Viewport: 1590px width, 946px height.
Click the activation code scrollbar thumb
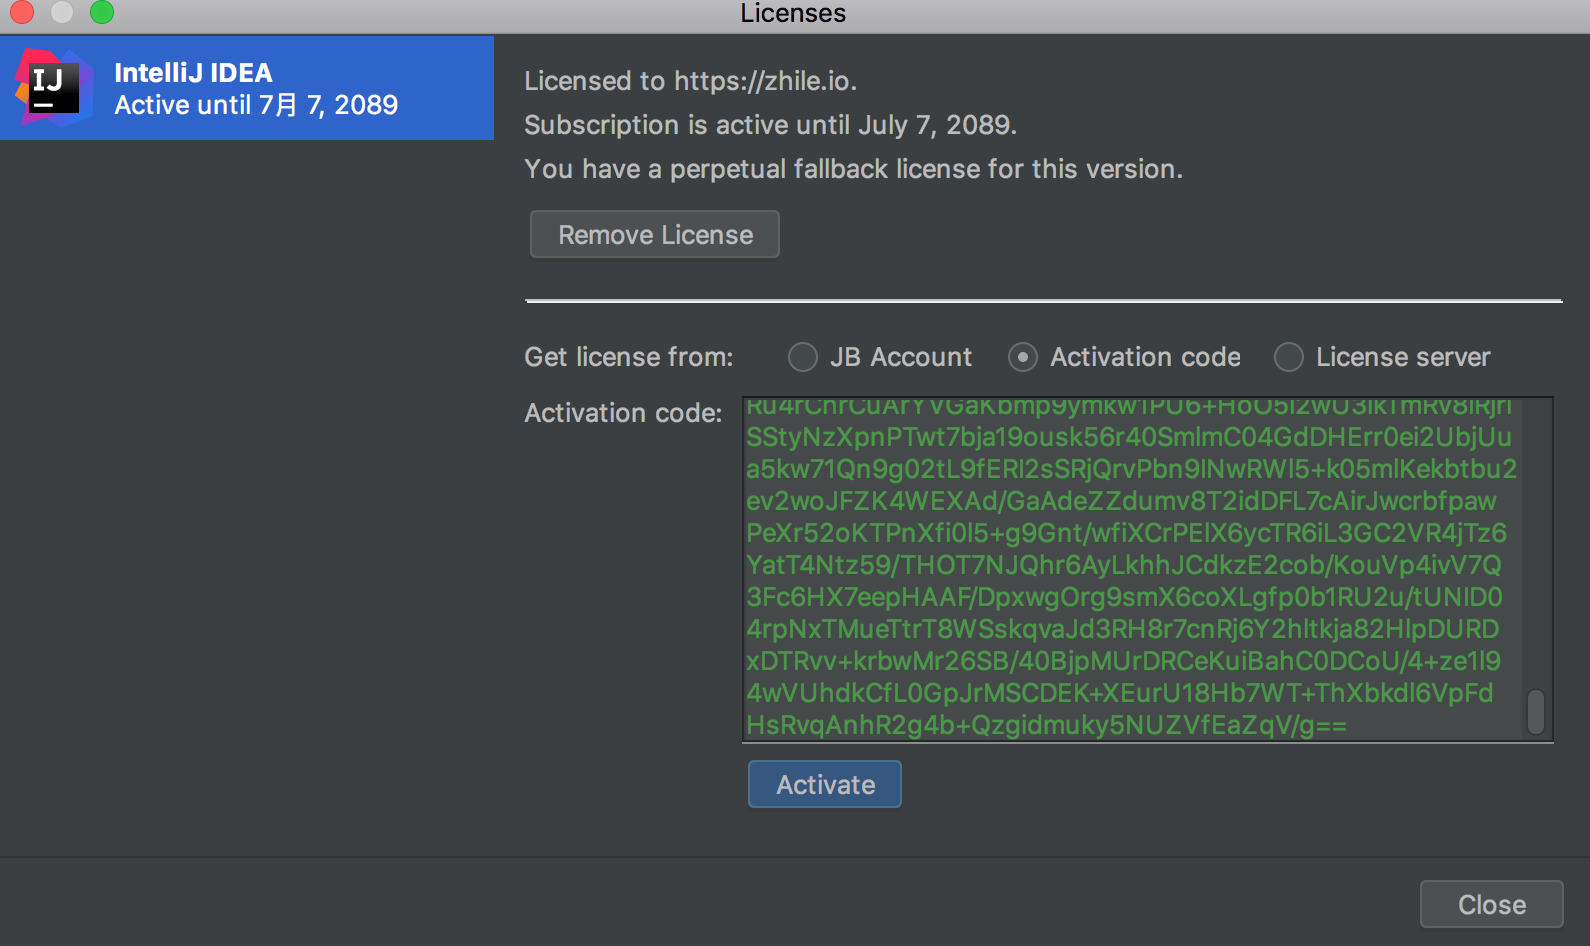pos(1536,711)
